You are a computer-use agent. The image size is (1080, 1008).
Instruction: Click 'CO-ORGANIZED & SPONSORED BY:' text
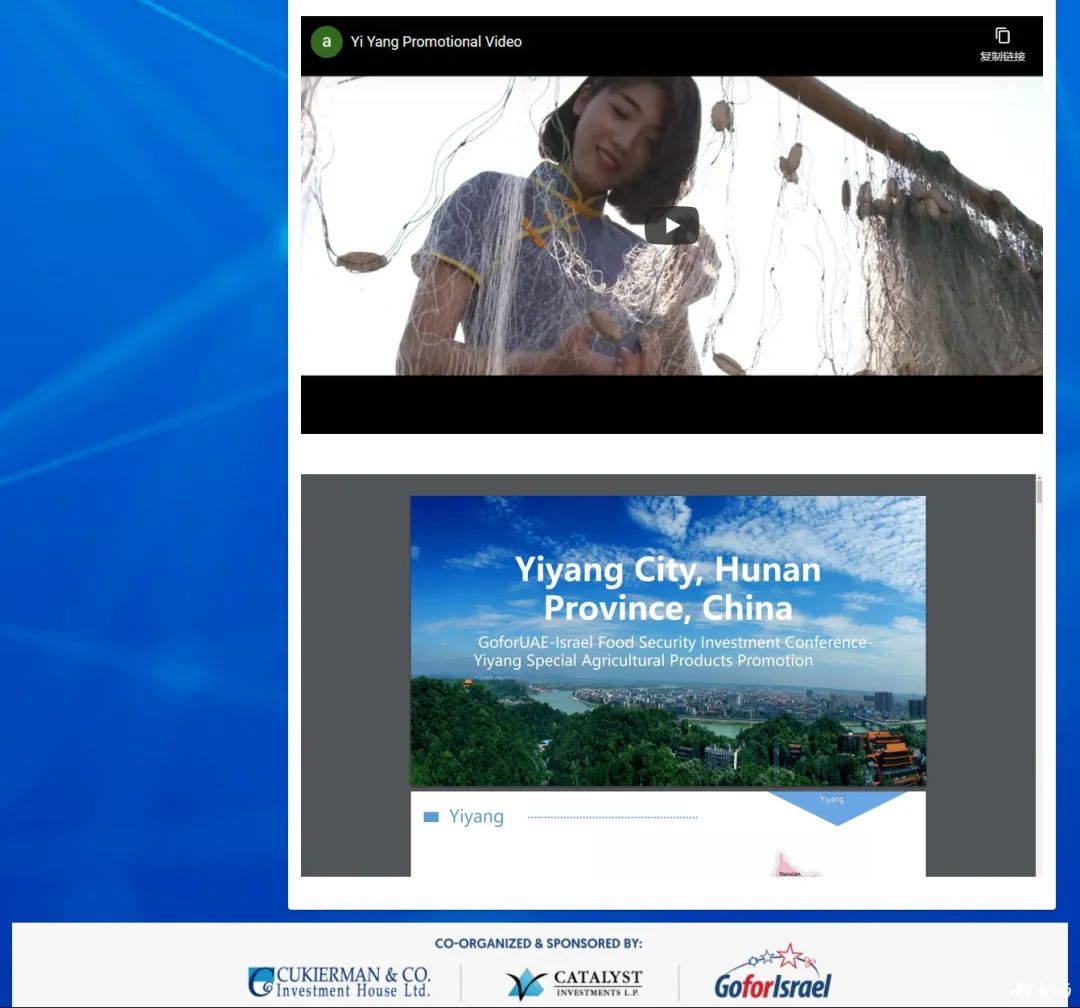(538, 943)
